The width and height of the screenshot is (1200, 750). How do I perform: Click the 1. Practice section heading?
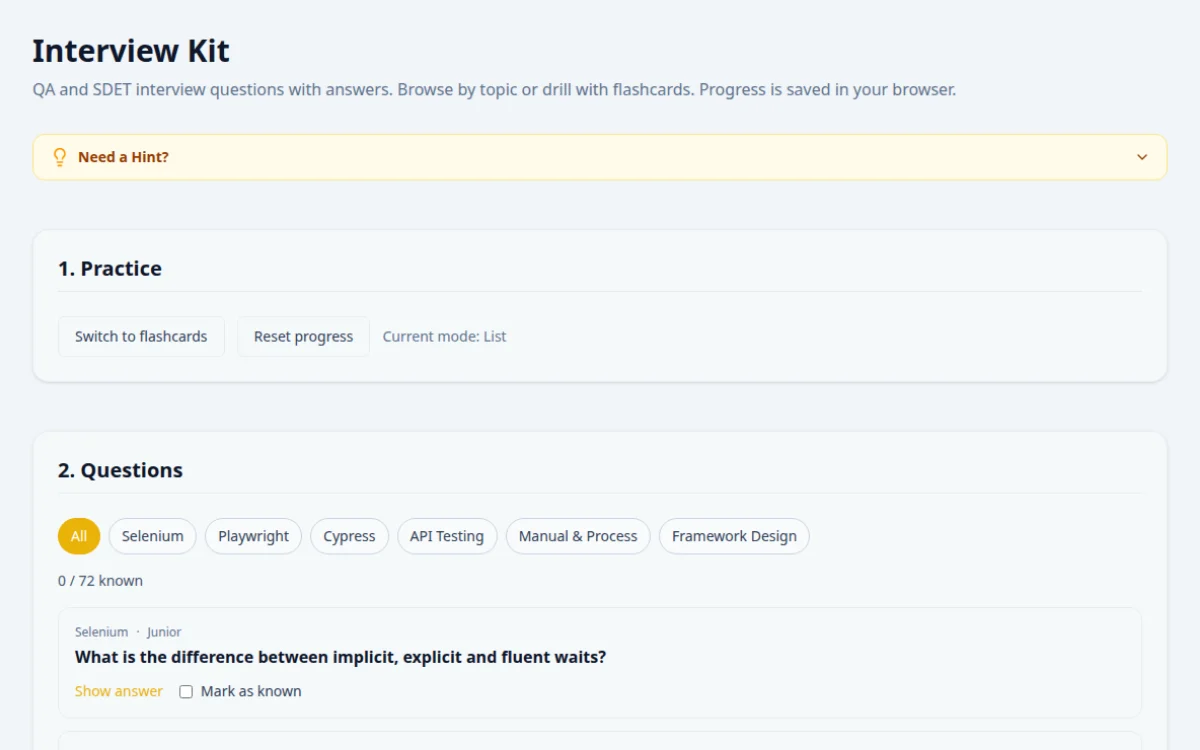click(x=110, y=268)
